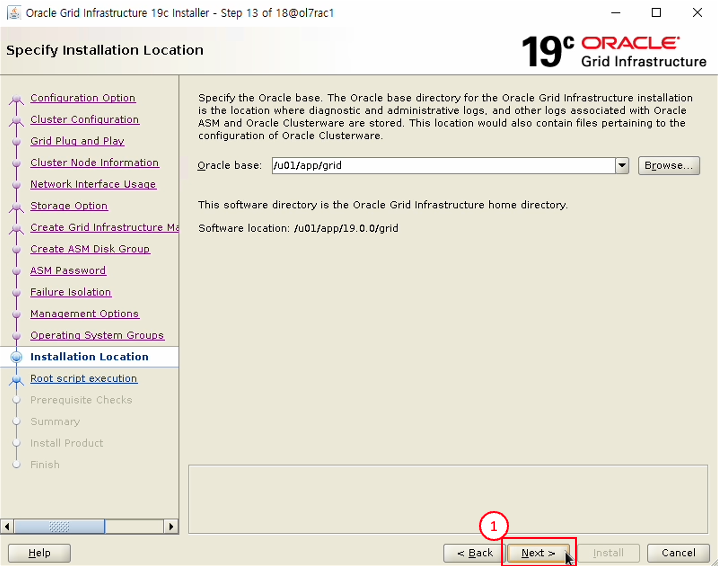The height and width of the screenshot is (566, 718).
Task: Click the Next button
Action: [538, 553]
